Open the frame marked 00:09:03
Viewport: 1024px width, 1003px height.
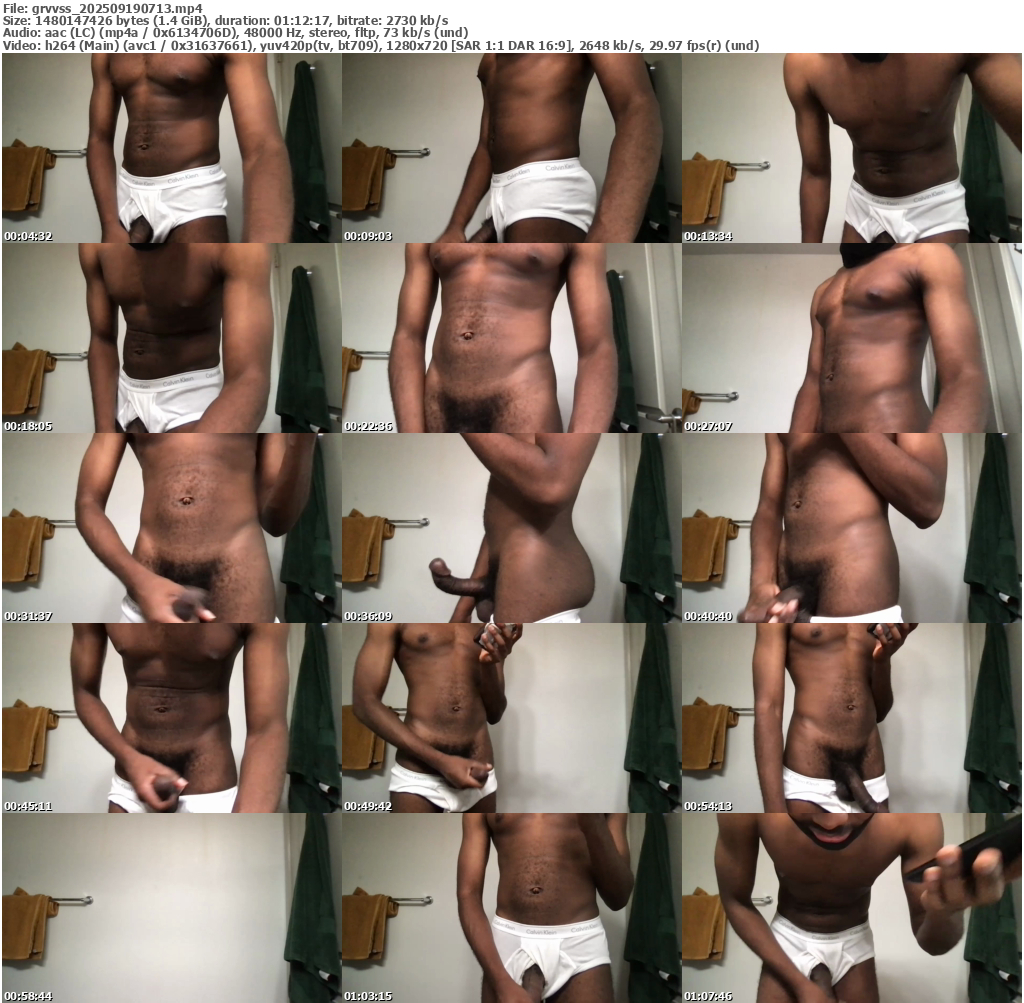click(511, 148)
